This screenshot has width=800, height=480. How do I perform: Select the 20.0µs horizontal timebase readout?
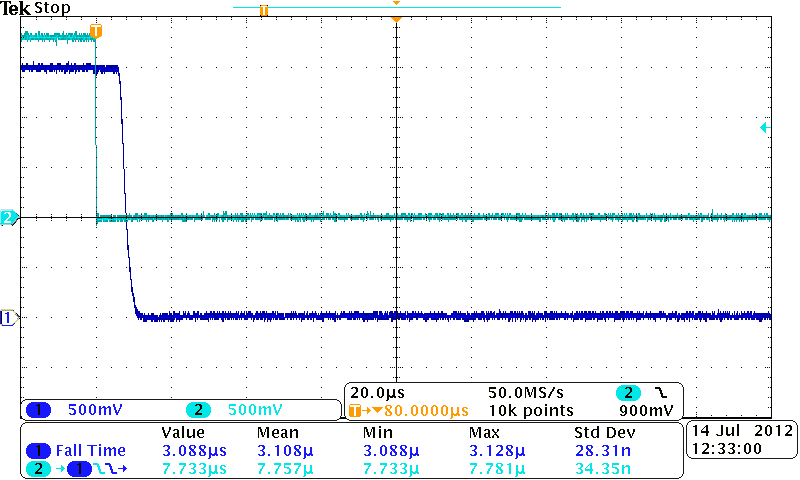click(x=380, y=392)
